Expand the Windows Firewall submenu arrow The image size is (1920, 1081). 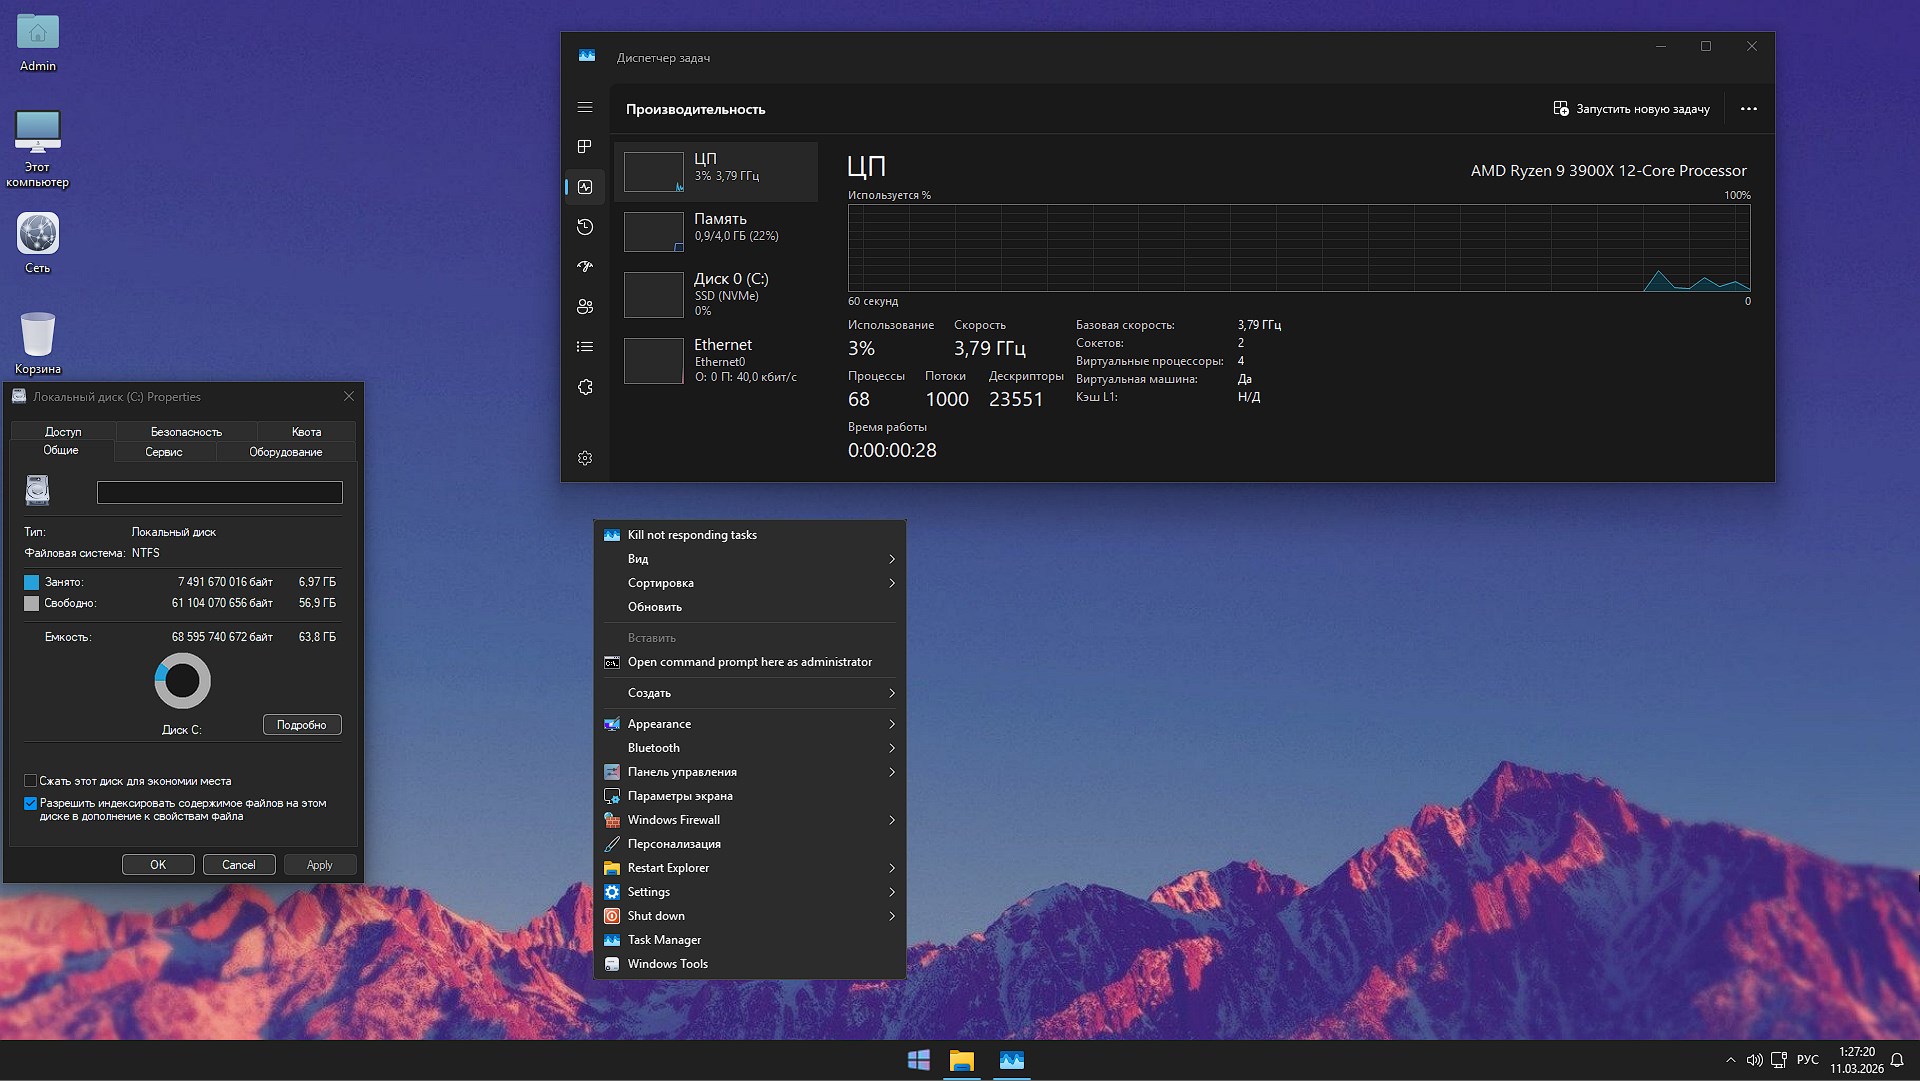[x=891, y=820]
